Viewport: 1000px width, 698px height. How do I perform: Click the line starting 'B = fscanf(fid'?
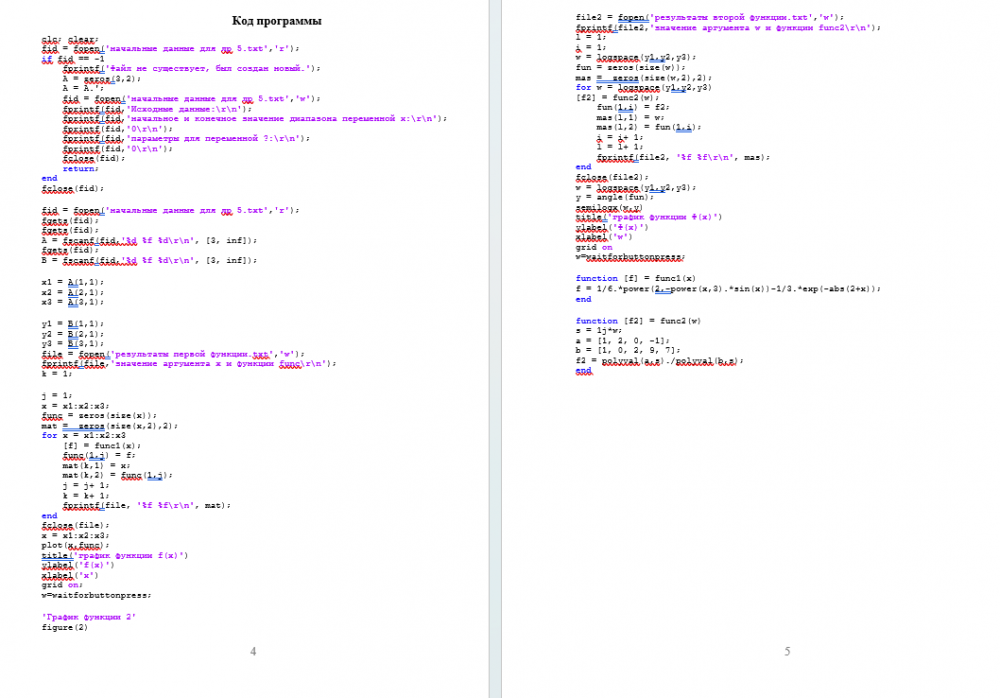pos(149,260)
